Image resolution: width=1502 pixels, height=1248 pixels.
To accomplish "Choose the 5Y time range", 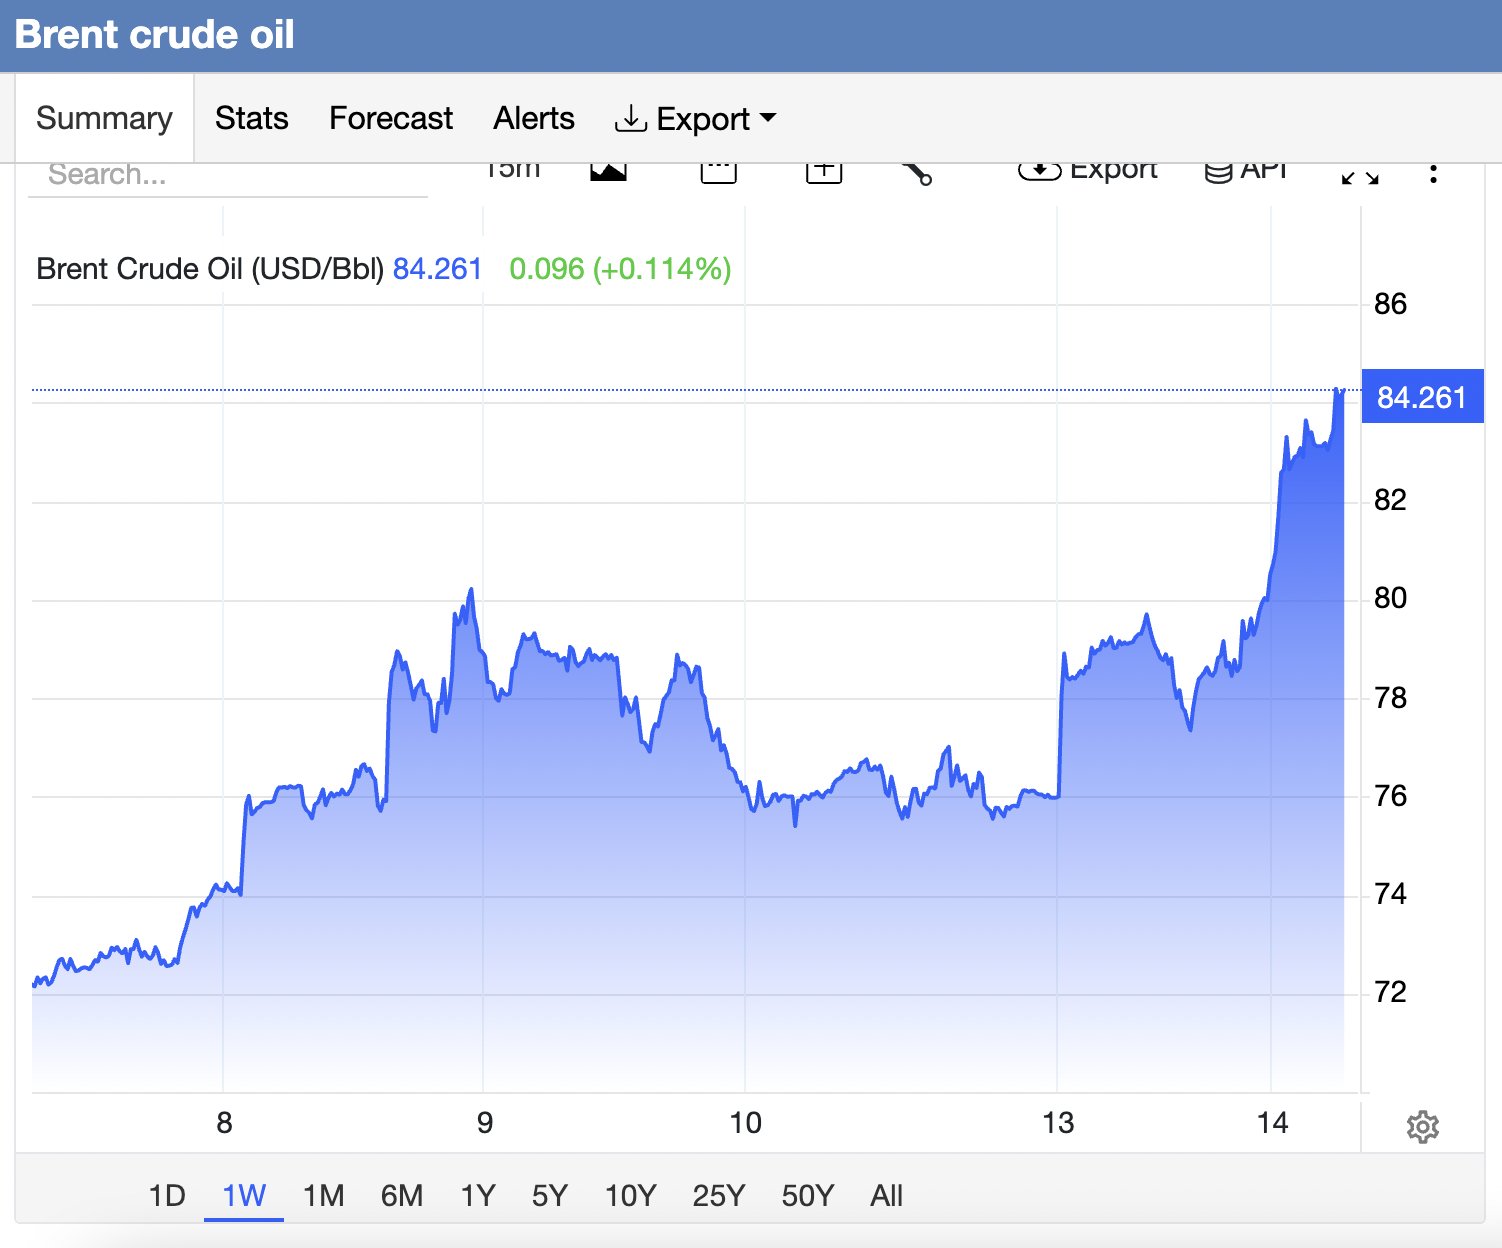I will pos(550,1195).
